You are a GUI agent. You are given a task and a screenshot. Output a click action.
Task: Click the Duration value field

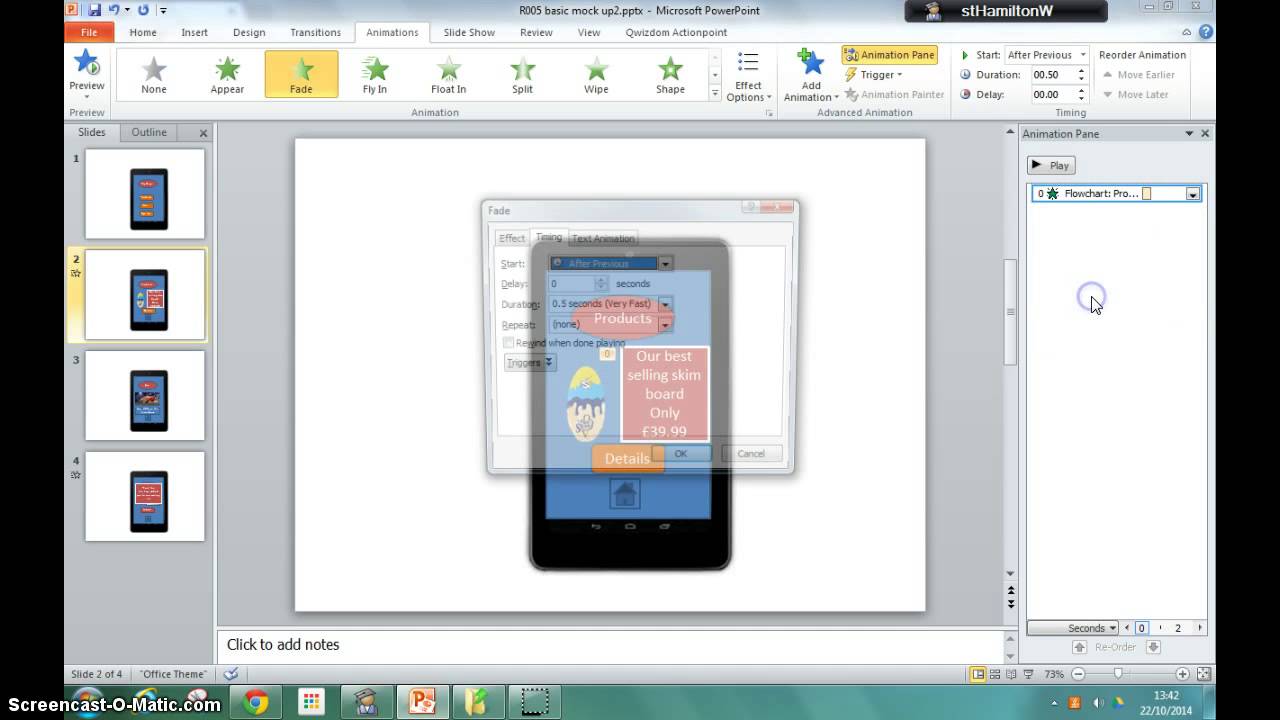(1051, 75)
